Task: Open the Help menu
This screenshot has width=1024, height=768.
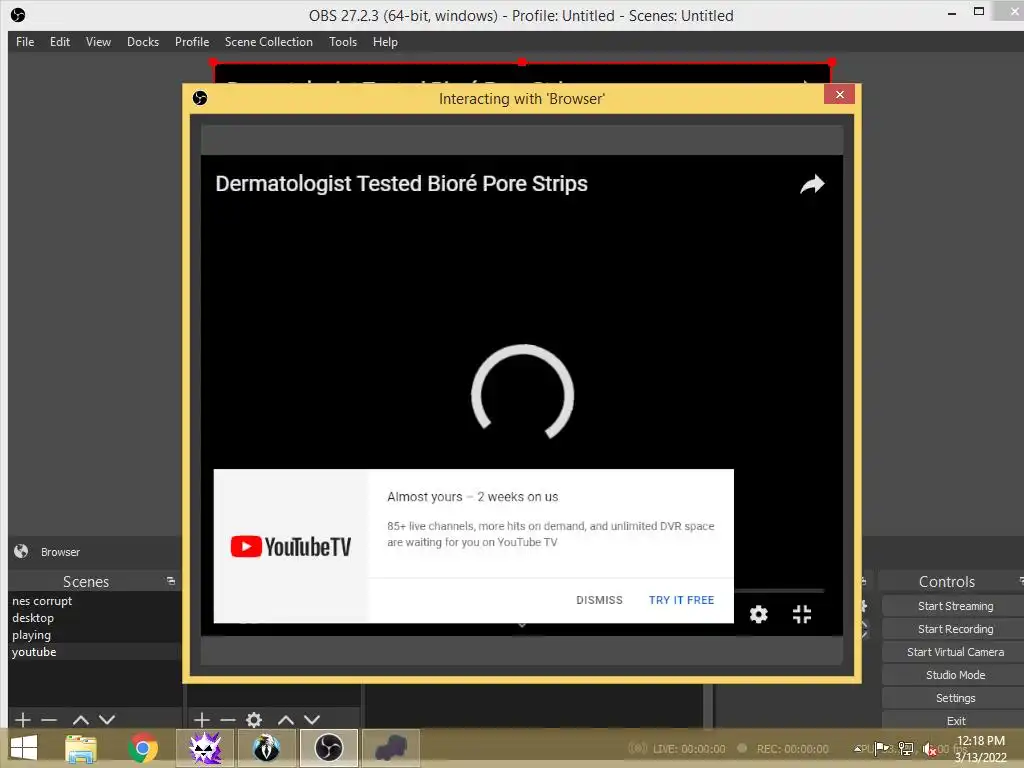Action: (x=385, y=42)
